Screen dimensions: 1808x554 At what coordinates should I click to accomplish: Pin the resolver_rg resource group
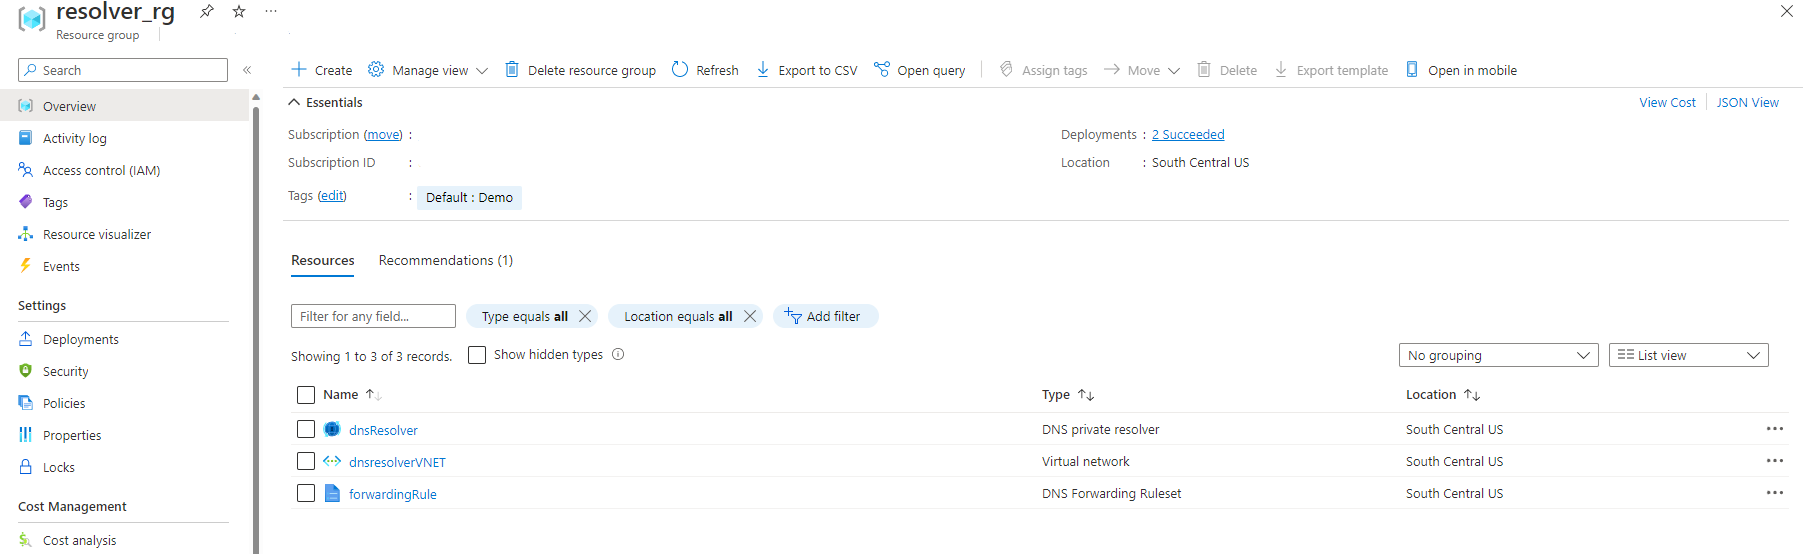tap(207, 11)
